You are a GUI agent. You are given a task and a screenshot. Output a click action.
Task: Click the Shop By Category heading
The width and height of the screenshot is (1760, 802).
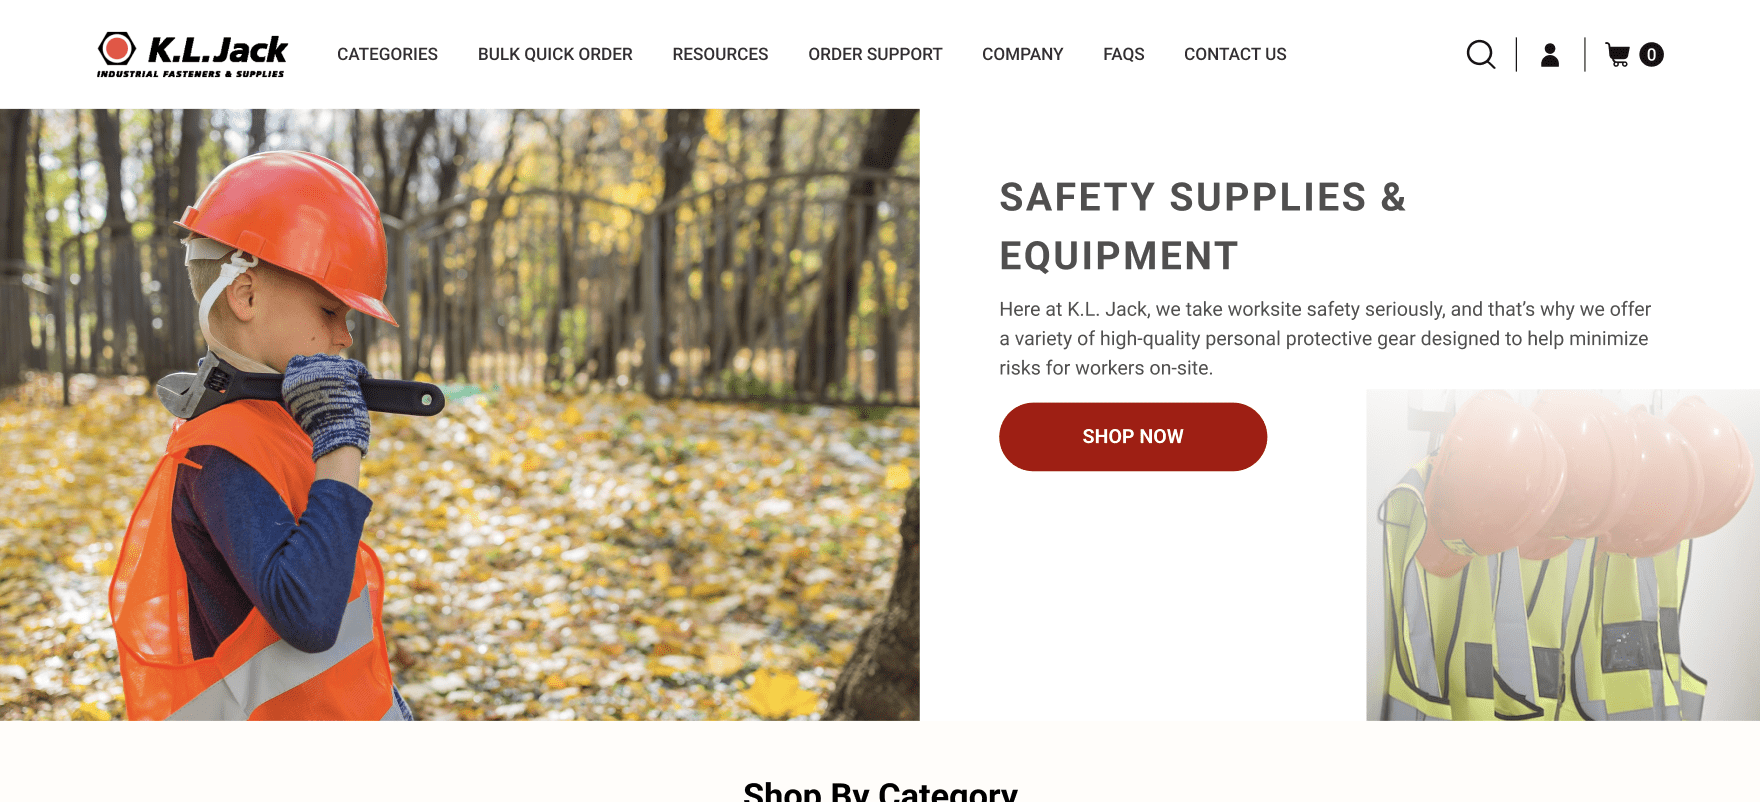pos(880,790)
